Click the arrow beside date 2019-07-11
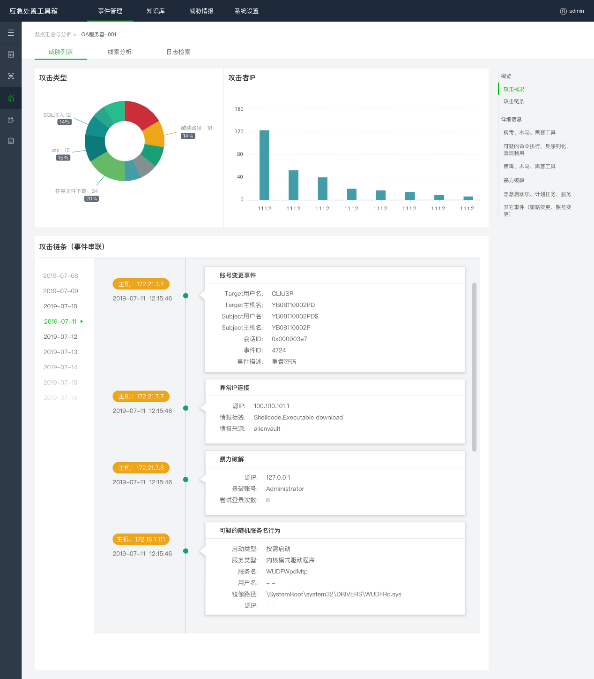This screenshot has height=679, width=594. click(x=82, y=321)
